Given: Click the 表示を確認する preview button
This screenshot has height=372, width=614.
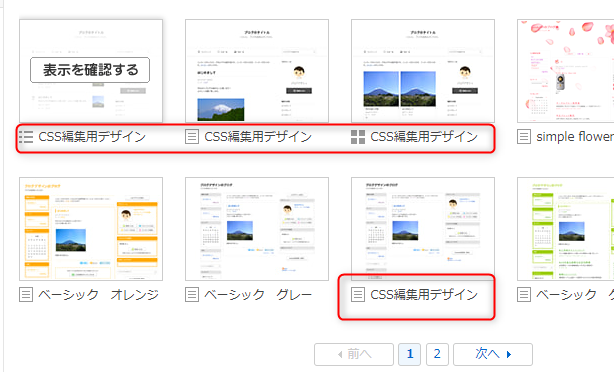Looking at the screenshot, I should (90, 70).
